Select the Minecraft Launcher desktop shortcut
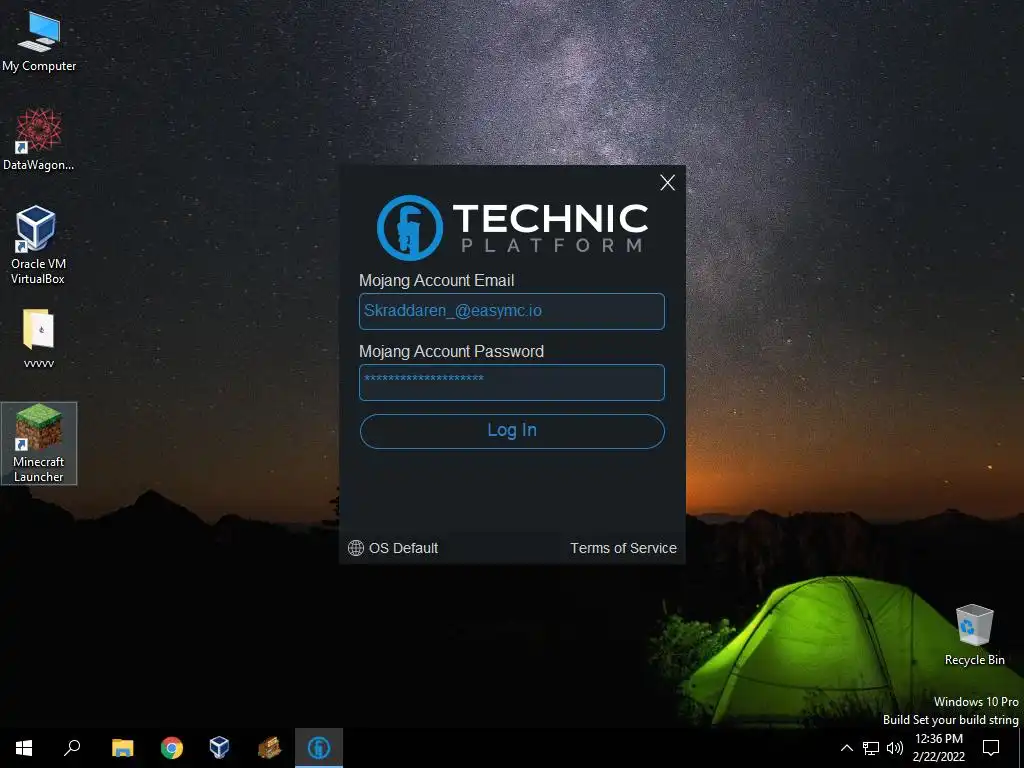The image size is (1024, 768). point(39,443)
